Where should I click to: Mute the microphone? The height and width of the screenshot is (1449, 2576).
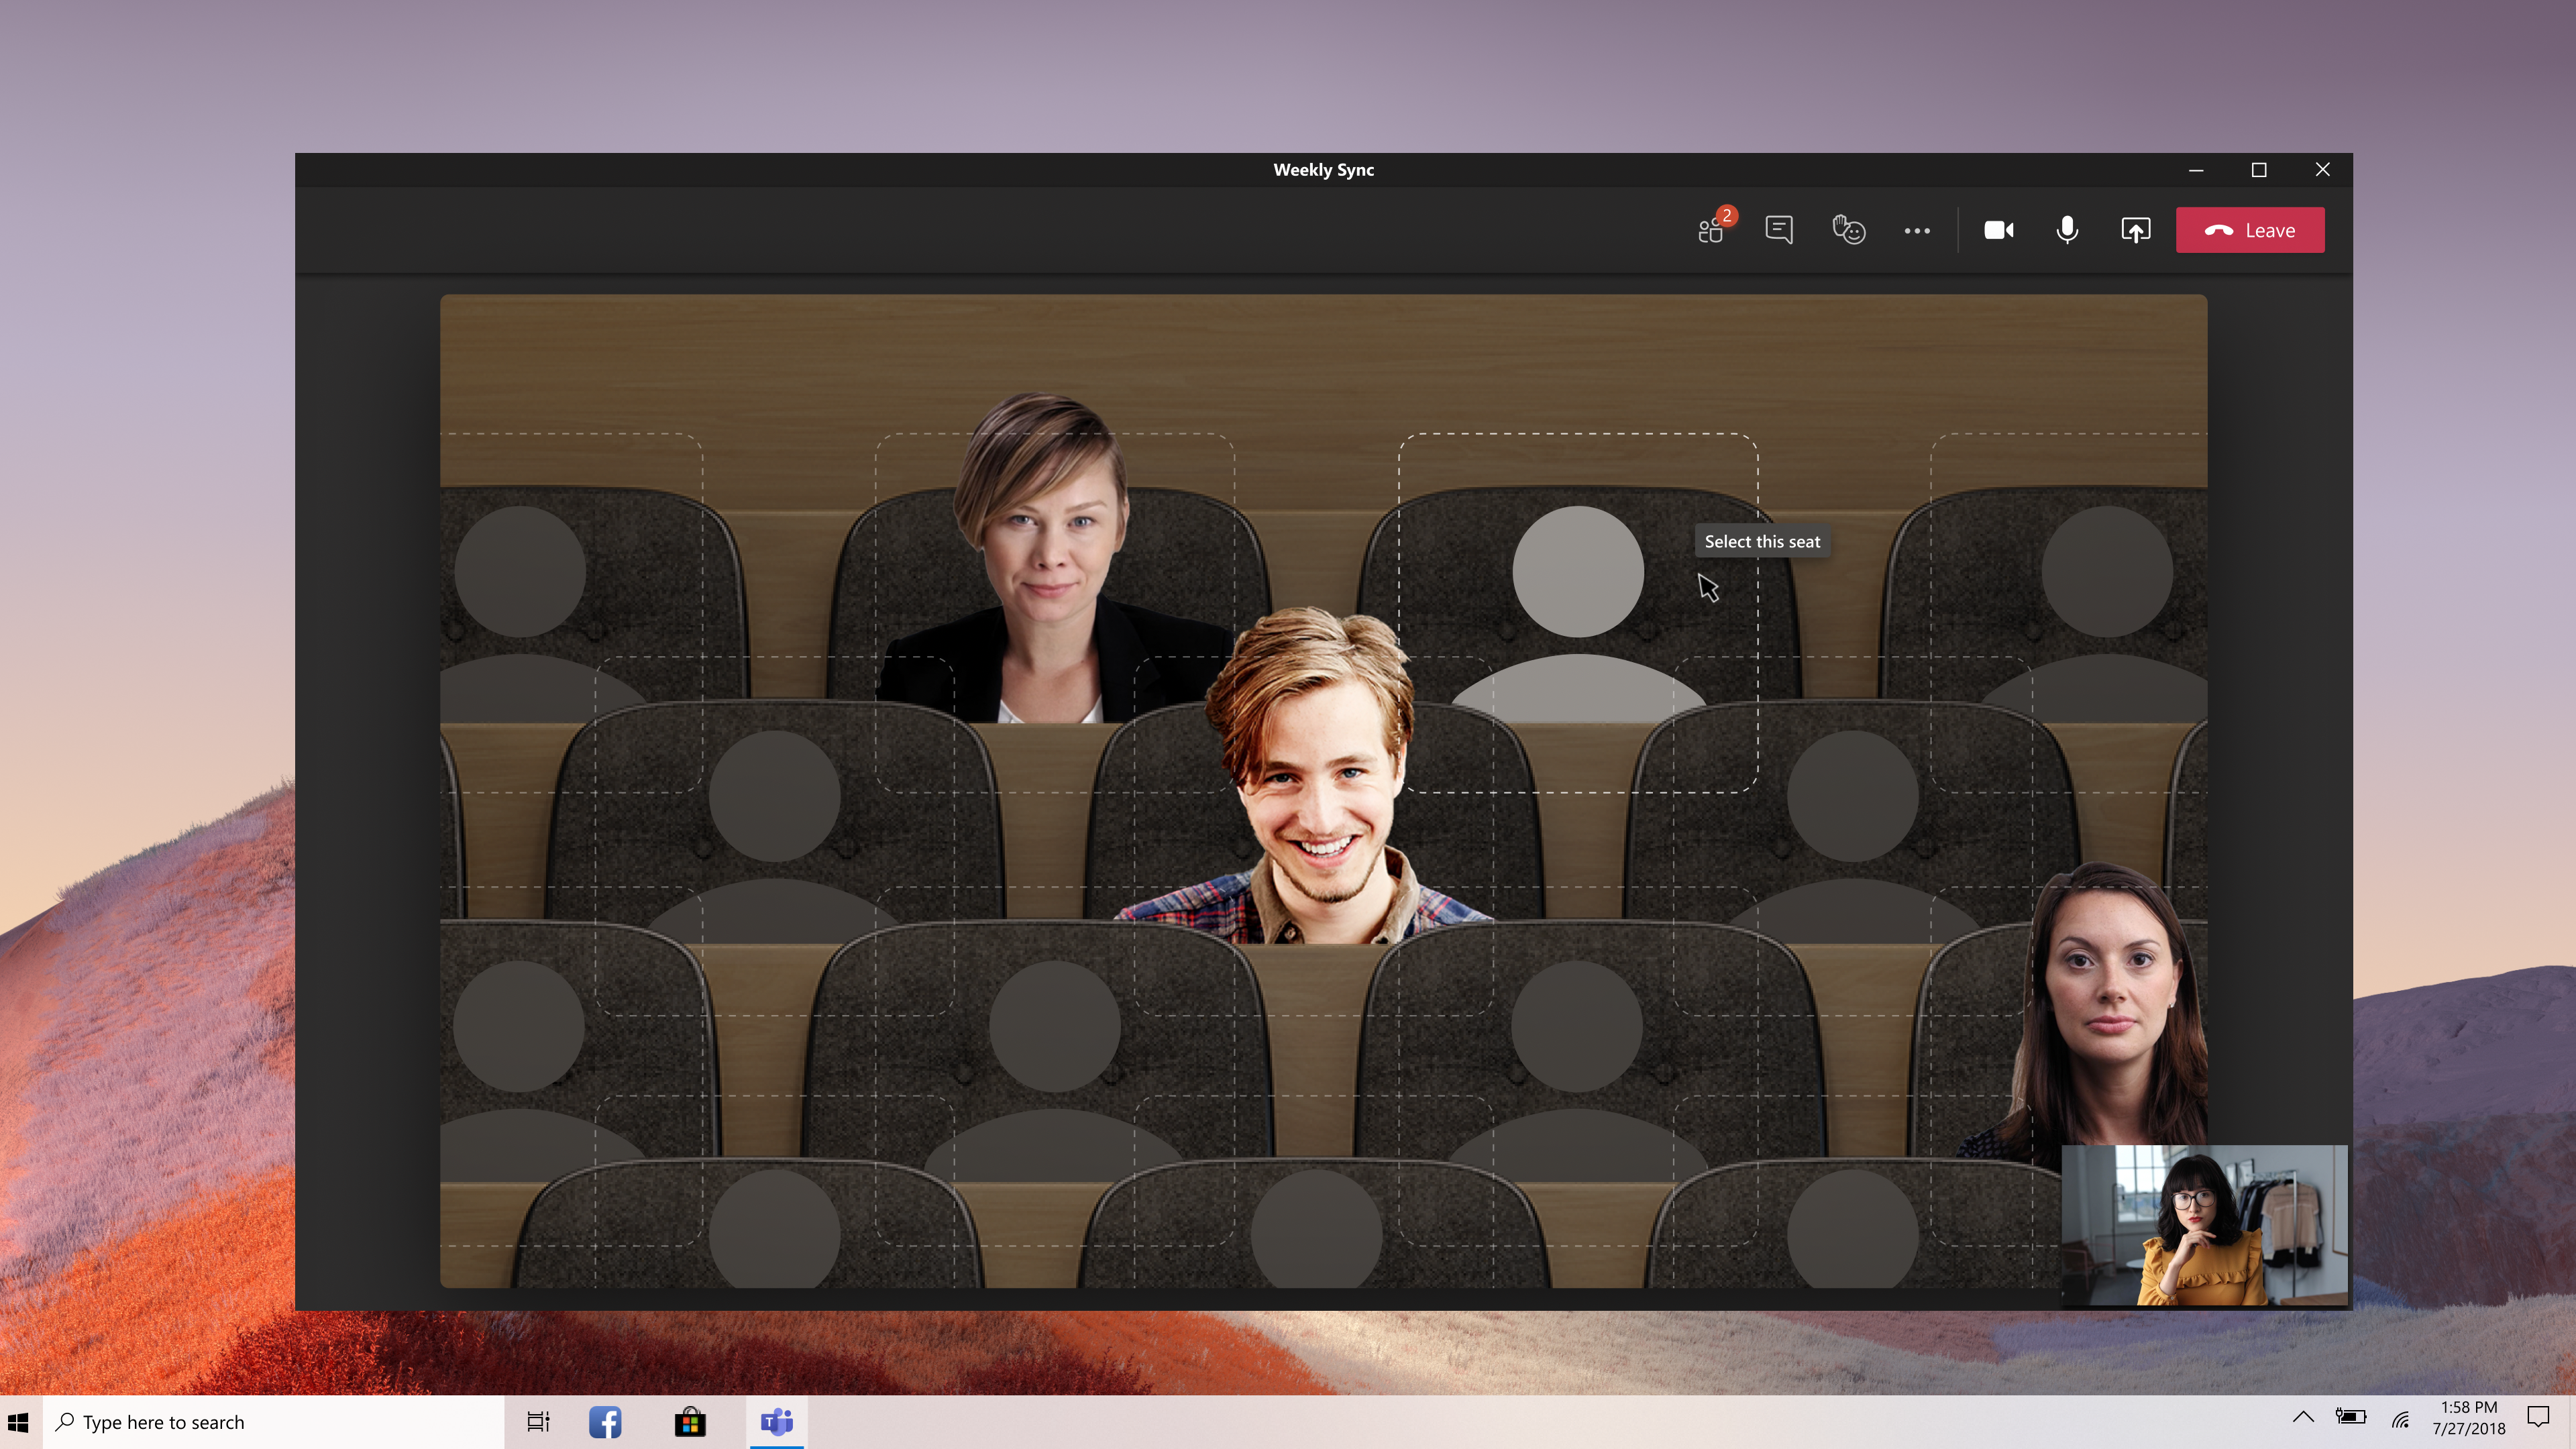pyautogui.click(x=2066, y=230)
